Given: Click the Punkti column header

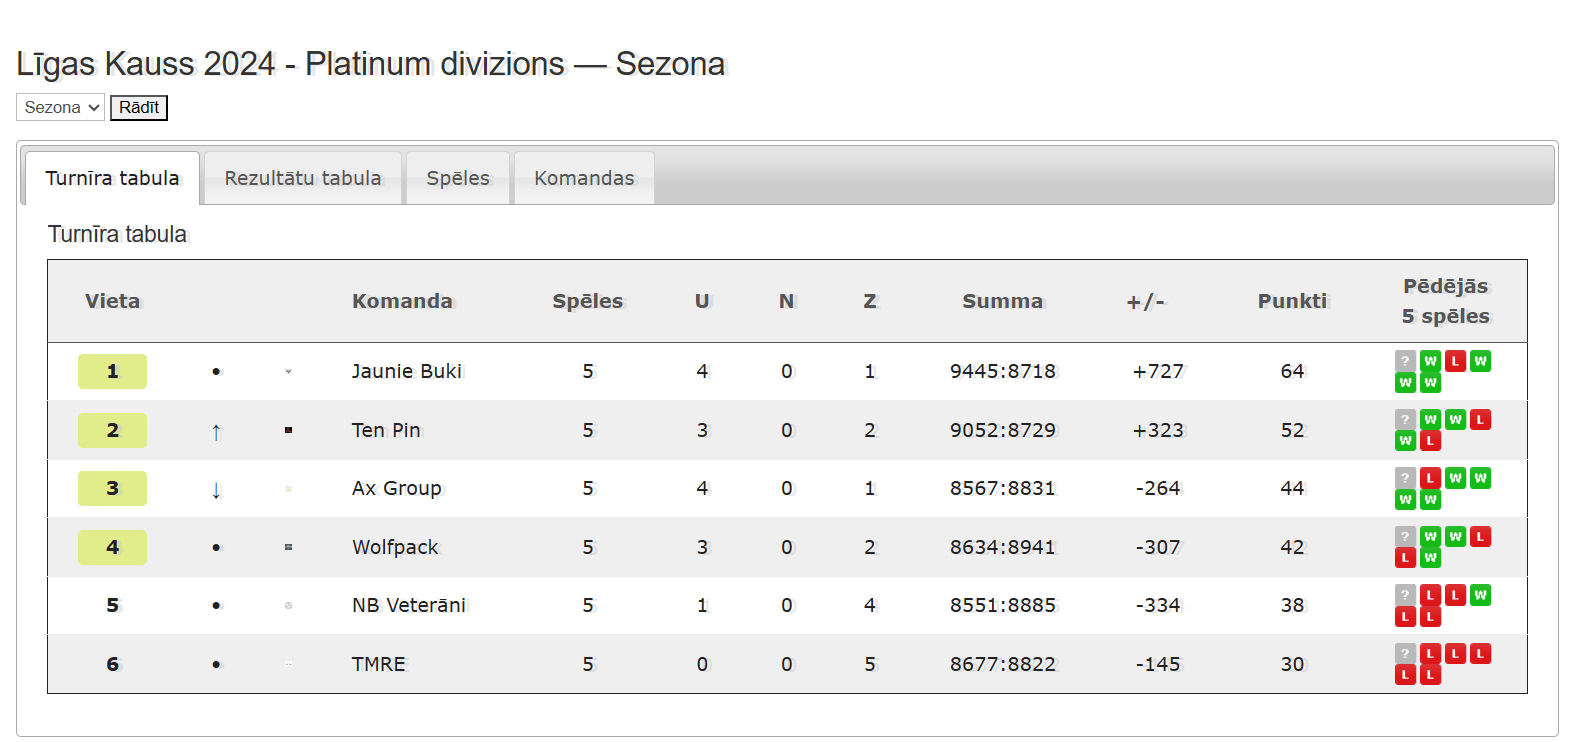Looking at the screenshot, I should [x=1292, y=301].
